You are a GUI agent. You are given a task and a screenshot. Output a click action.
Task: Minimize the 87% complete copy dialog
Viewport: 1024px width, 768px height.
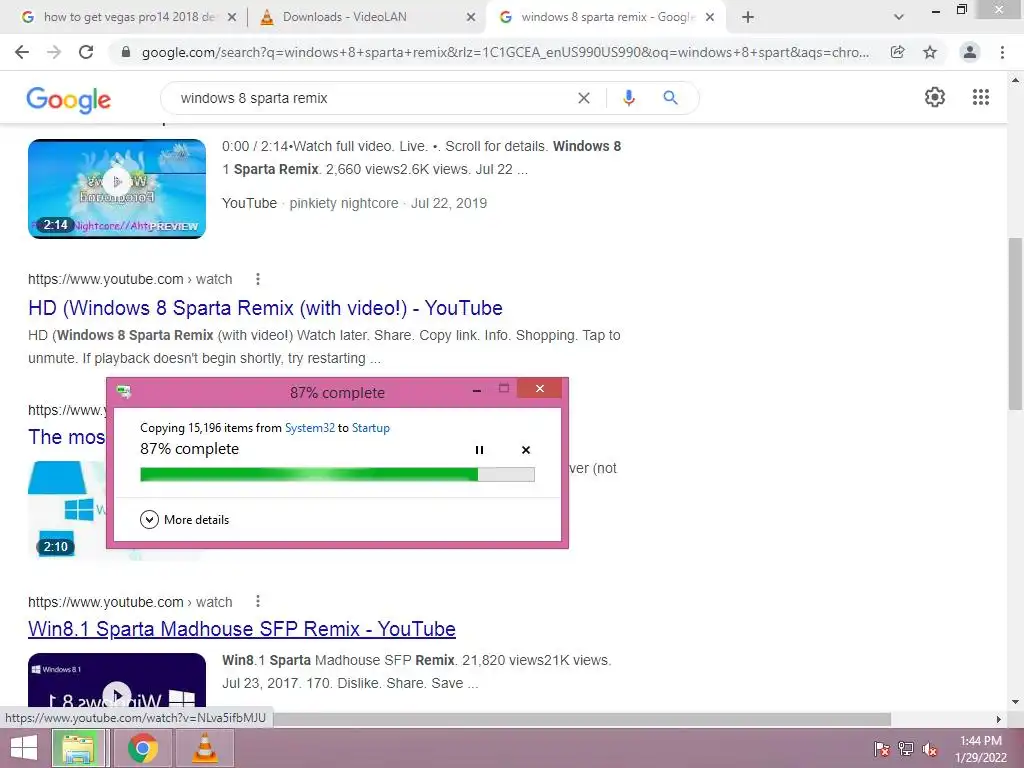[477, 389]
